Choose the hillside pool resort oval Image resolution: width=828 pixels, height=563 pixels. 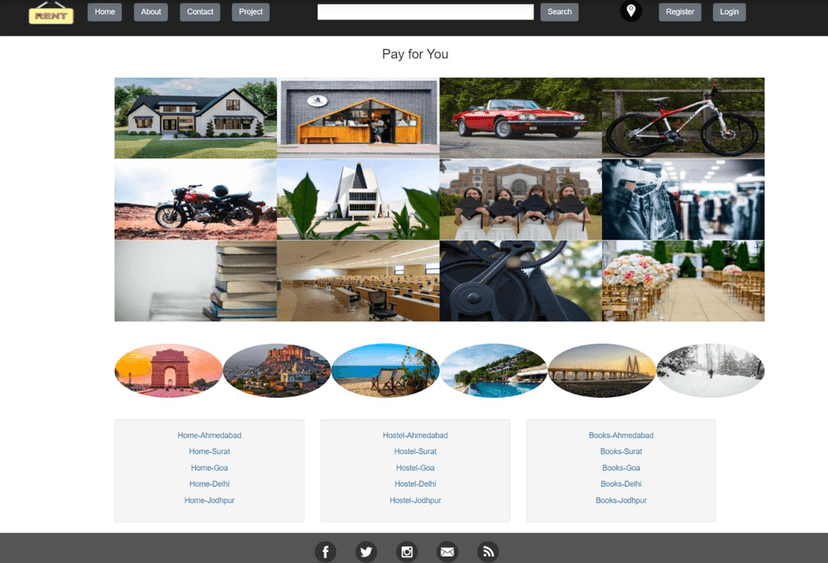coord(493,370)
